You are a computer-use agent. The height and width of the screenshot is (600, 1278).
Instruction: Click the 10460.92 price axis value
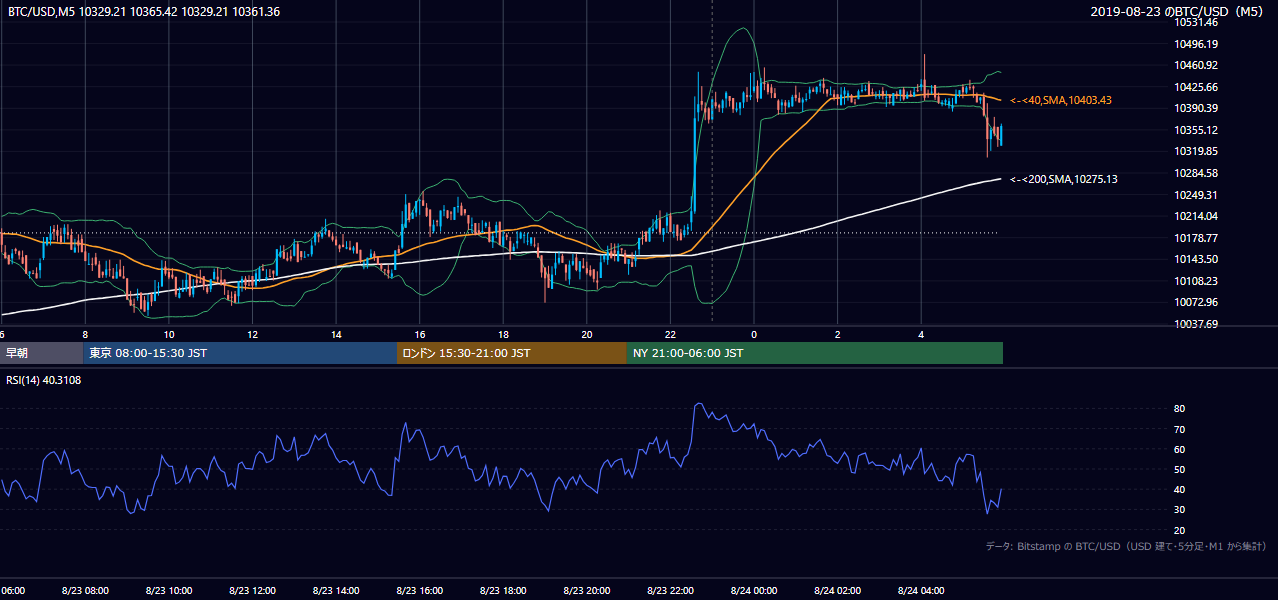(x=1196, y=65)
